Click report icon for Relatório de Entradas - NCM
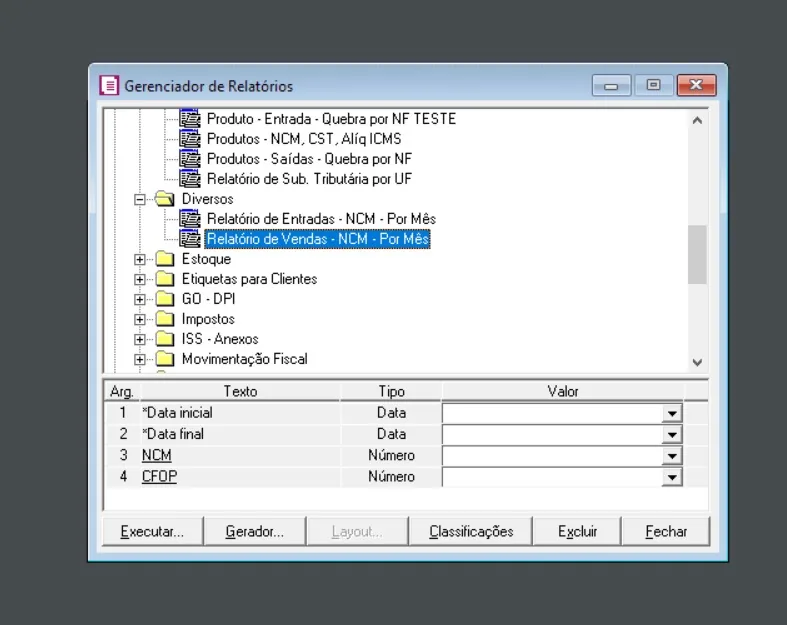Viewport: 787px width, 625px height. click(x=190, y=219)
